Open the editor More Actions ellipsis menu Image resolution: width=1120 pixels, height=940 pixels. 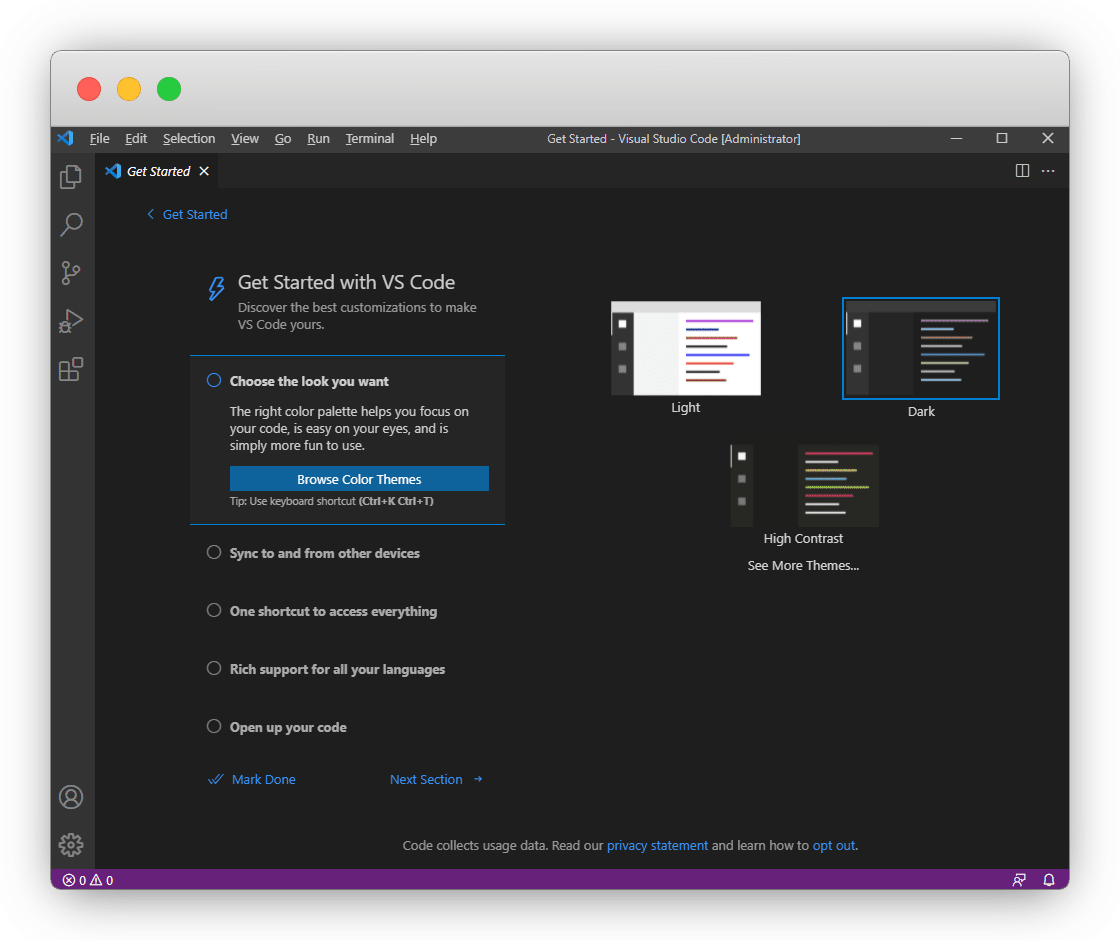[x=1048, y=171]
